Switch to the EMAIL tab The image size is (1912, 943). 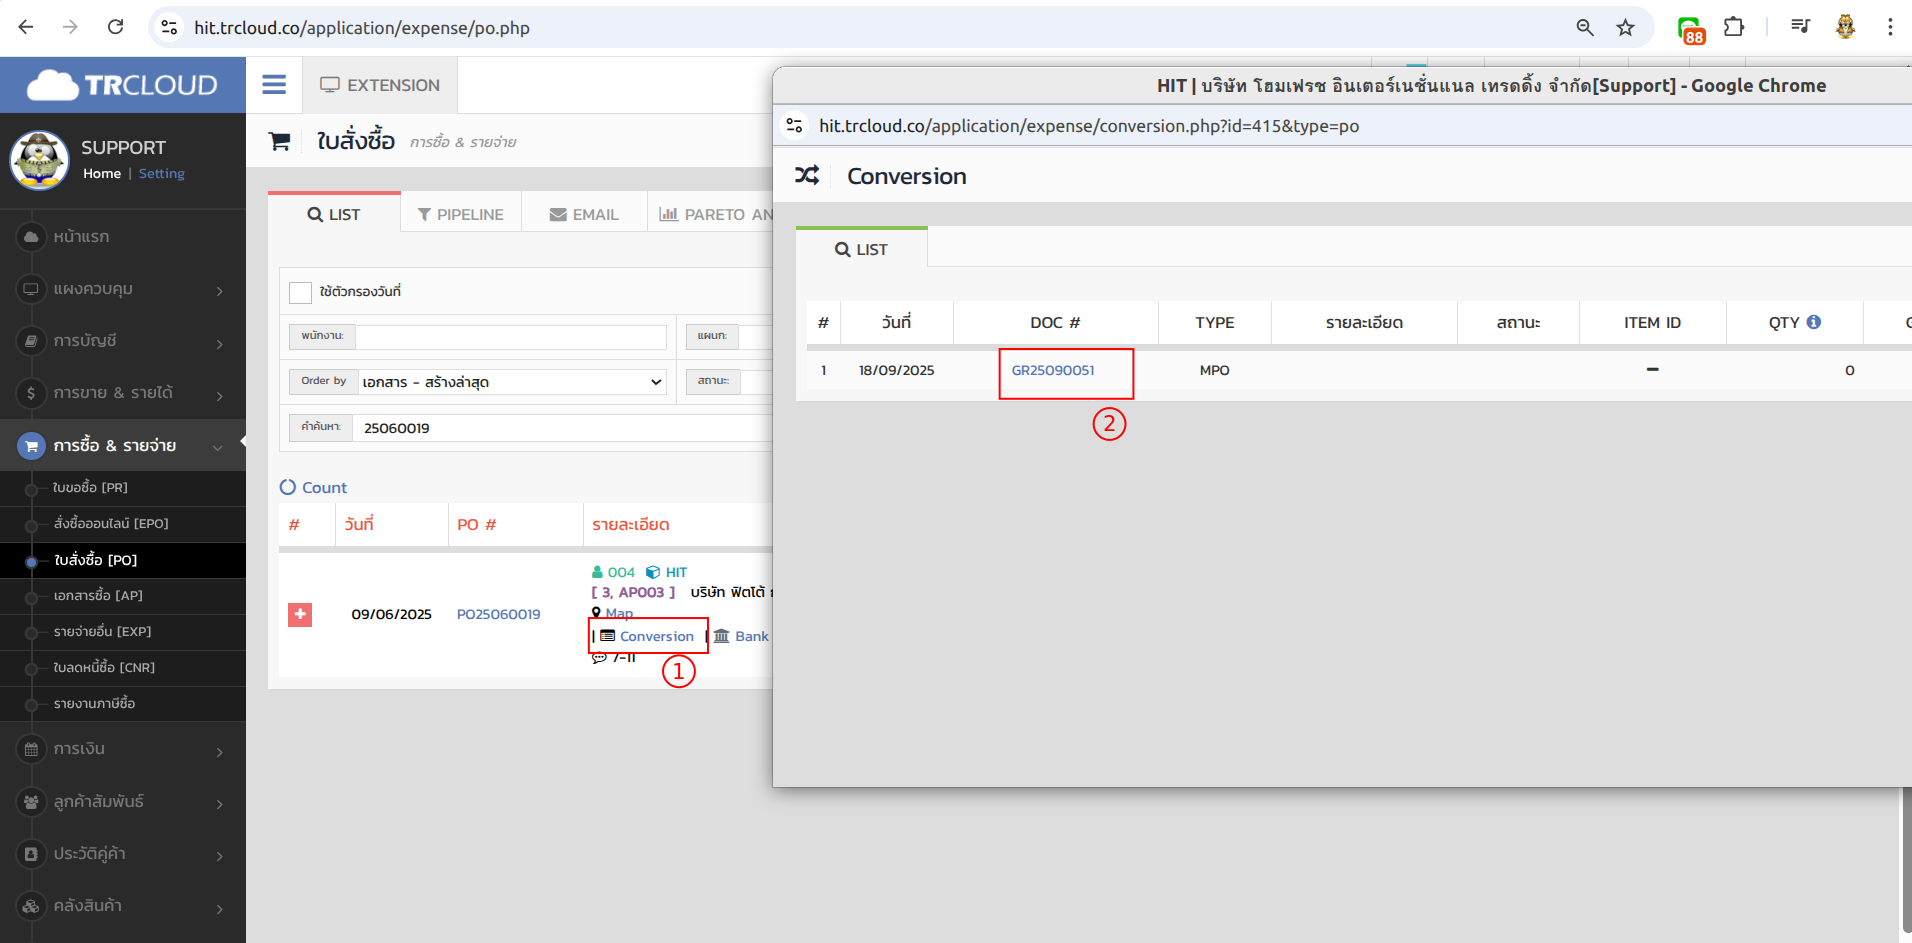click(x=584, y=214)
